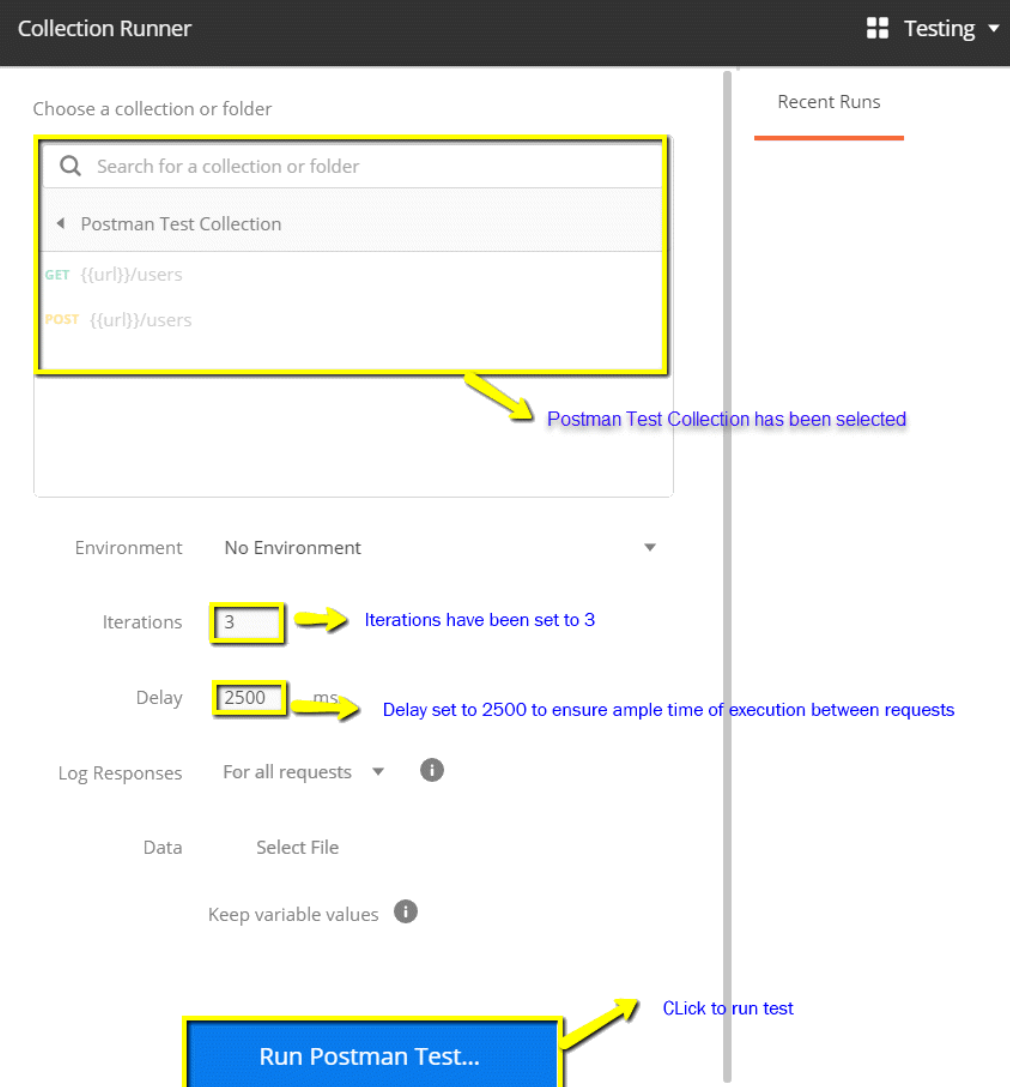Viewport: 1010px width, 1087px height.
Task: Click the search magnifier icon
Action: click(x=70, y=166)
